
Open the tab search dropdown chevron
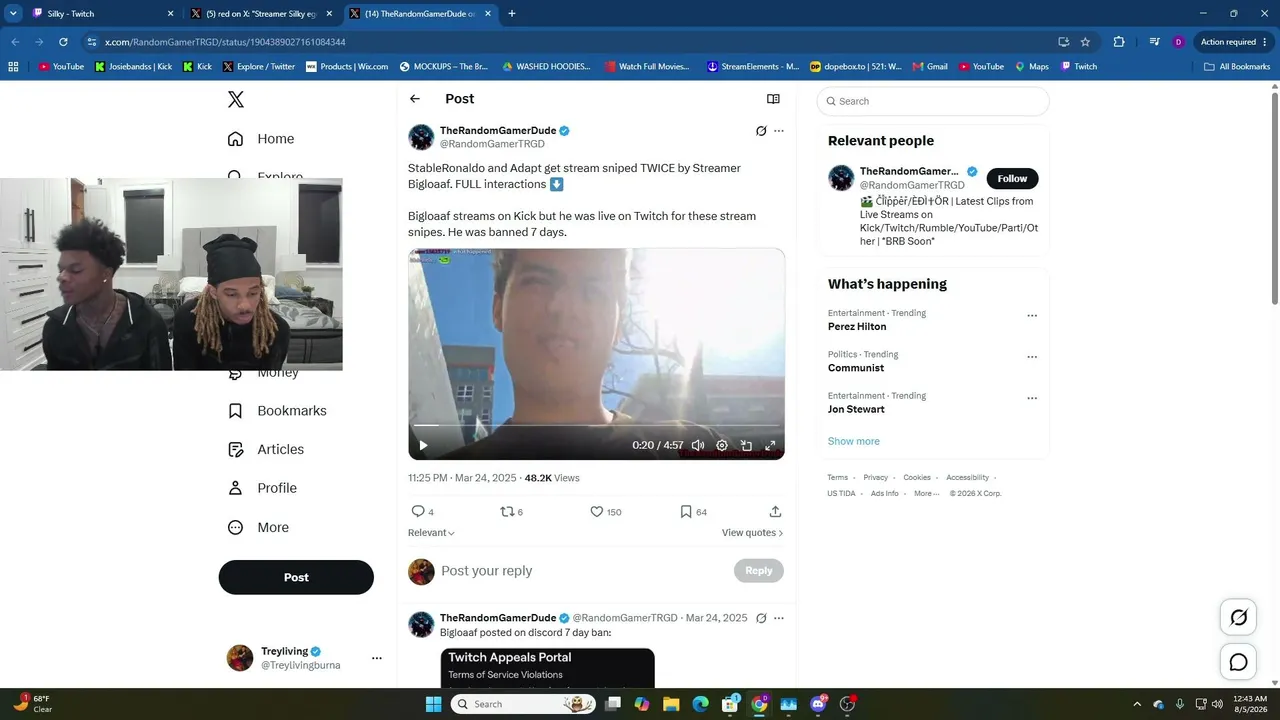(x=13, y=13)
